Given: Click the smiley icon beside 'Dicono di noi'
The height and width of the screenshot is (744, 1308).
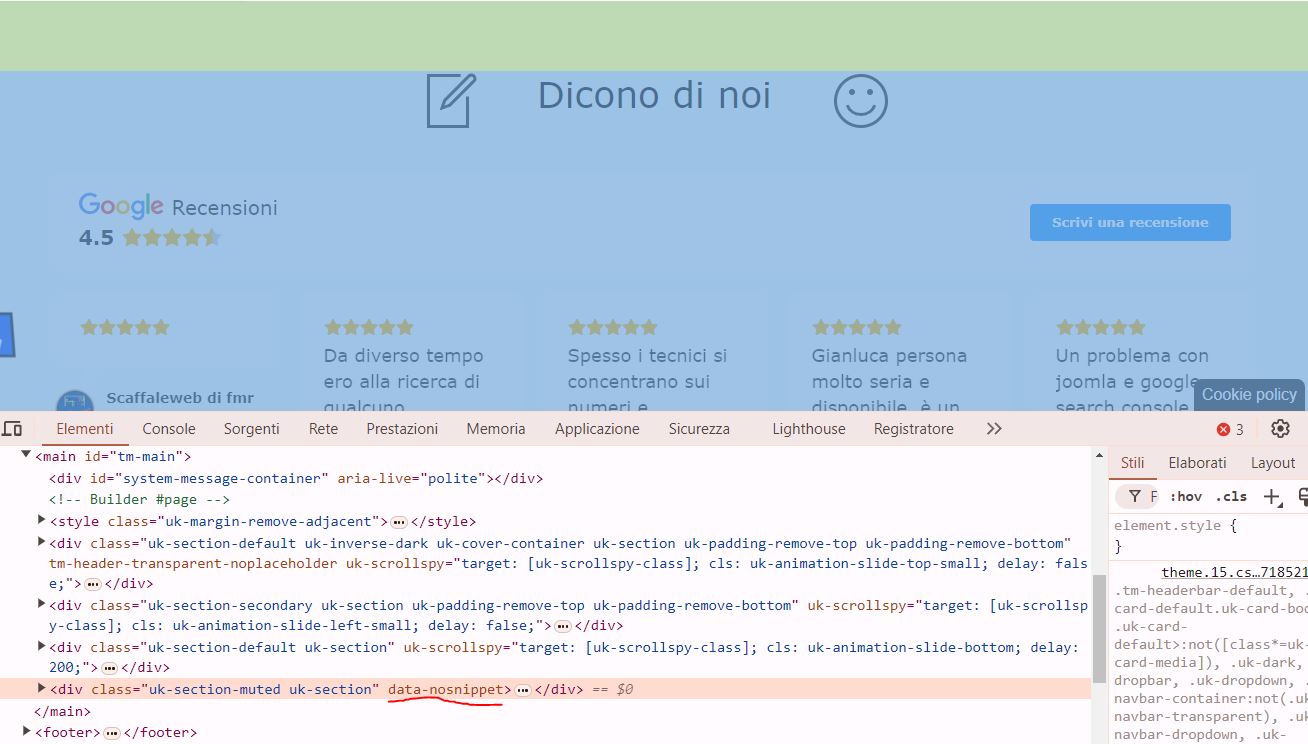Looking at the screenshot, I should [x=860, y=100].
